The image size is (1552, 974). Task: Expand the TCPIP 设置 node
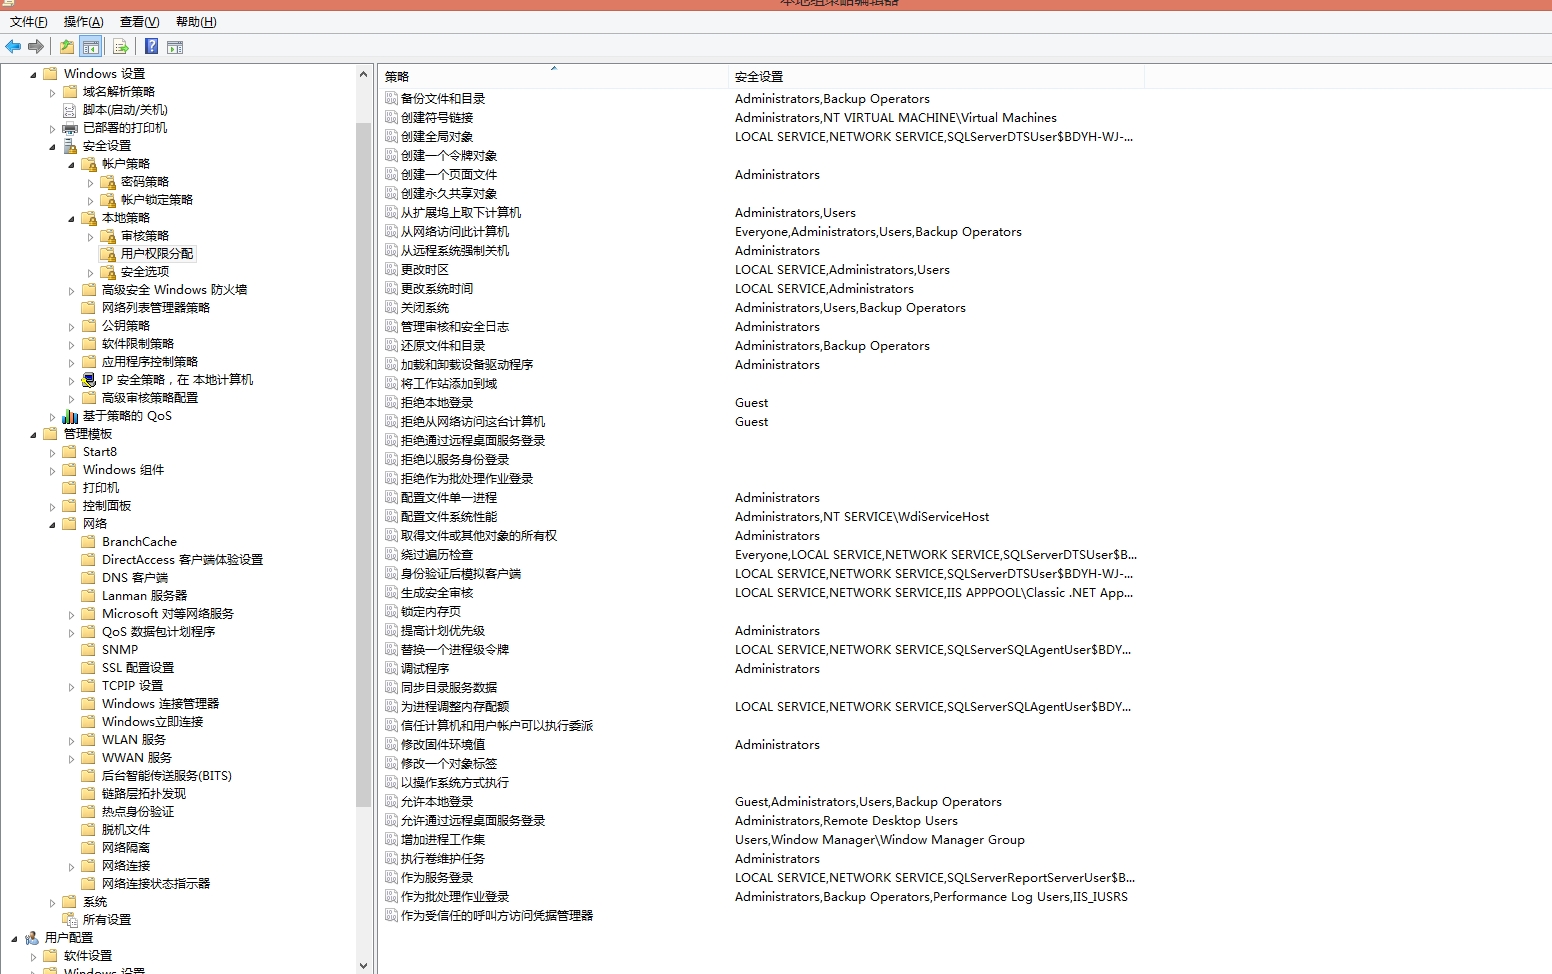[71, 687]
